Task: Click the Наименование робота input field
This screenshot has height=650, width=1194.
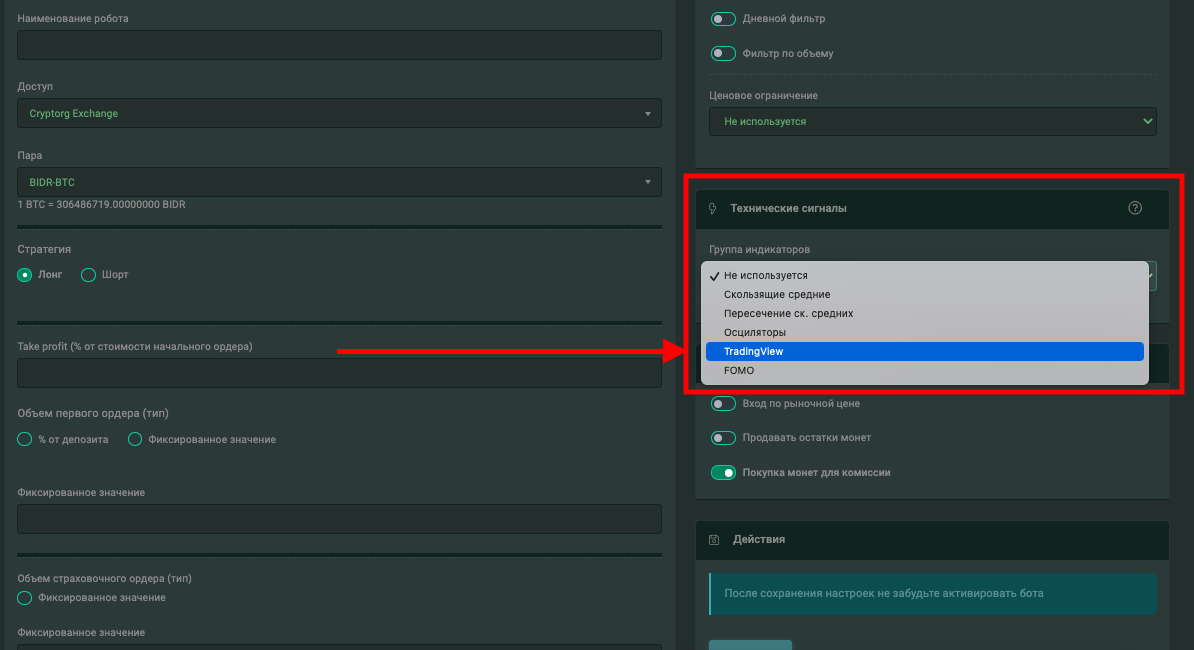Action: (339, 45)
